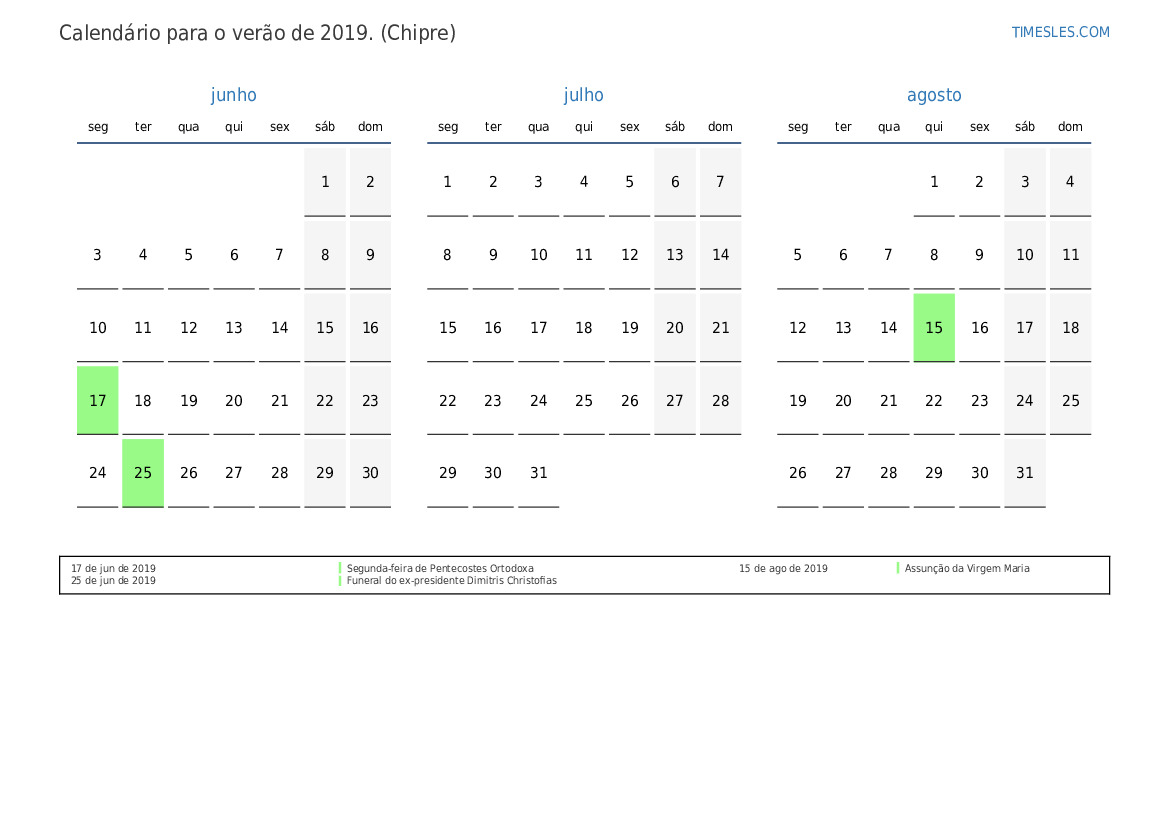Image resolution: width=1169 pixels, height=827 pixels.
Task: Click Funeral do ex-presidente Dimitris Christofias text
Action: (451, 580)
